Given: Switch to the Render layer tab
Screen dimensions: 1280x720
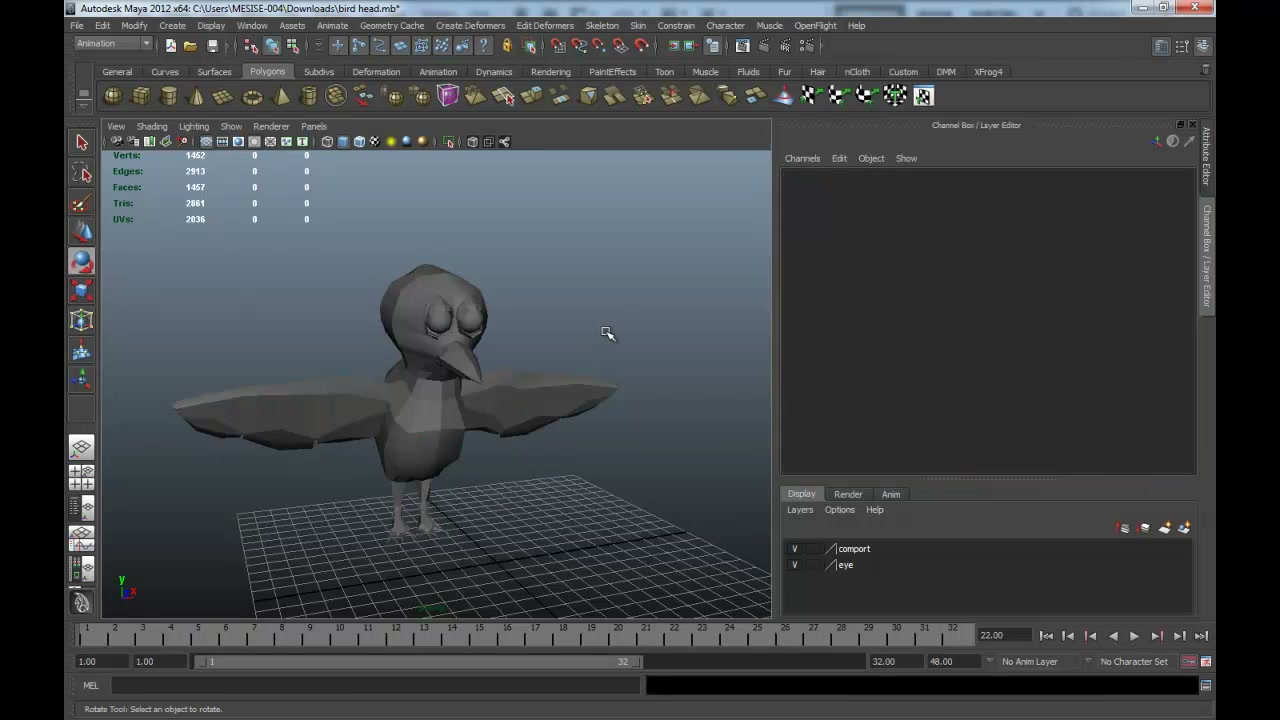Looking at the screenshot, I should pos(848,494).
